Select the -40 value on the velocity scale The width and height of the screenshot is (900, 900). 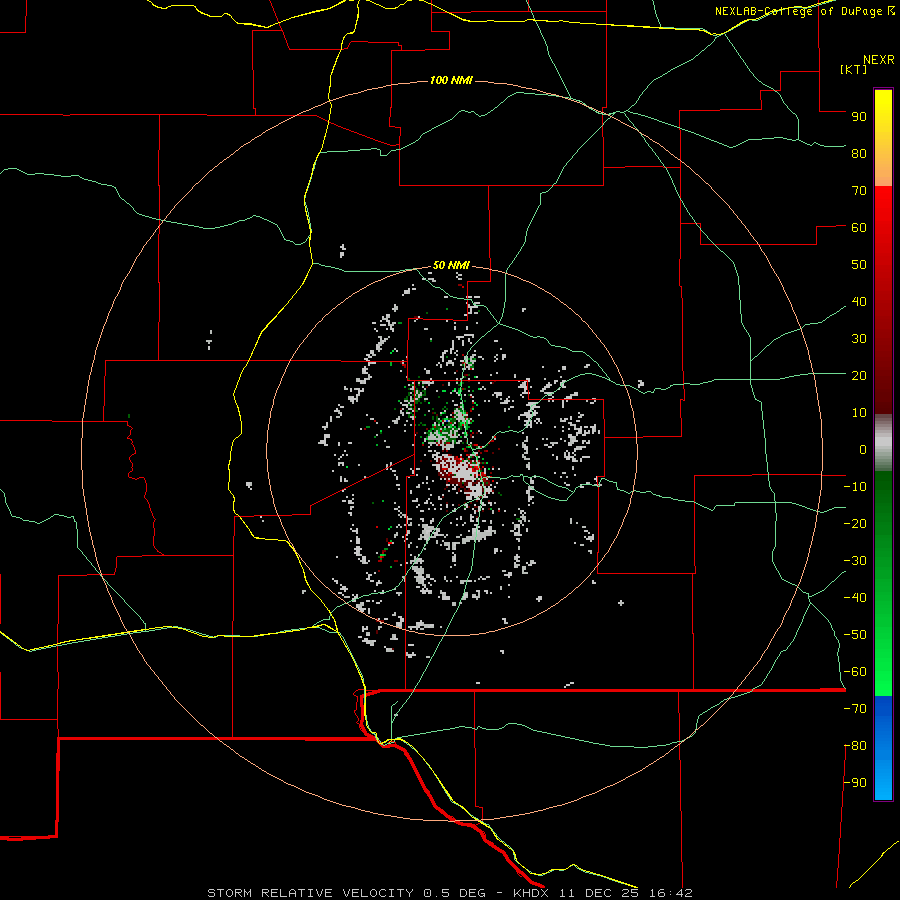pos(855,598)
